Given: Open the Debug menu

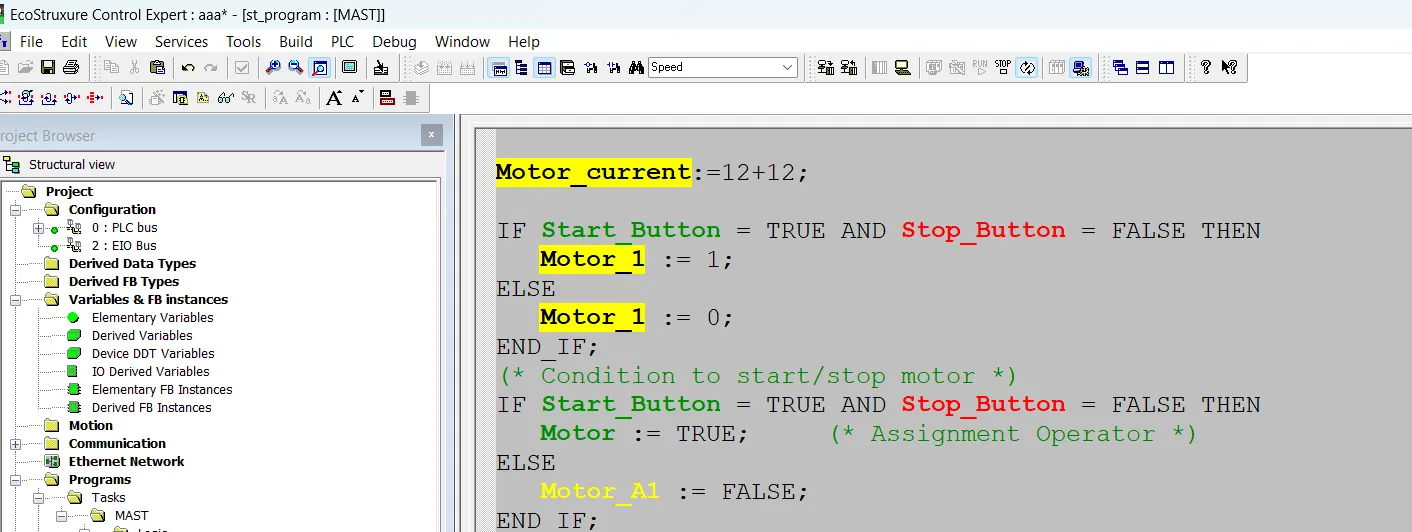Looking at the screenshot, I should 394,42.
